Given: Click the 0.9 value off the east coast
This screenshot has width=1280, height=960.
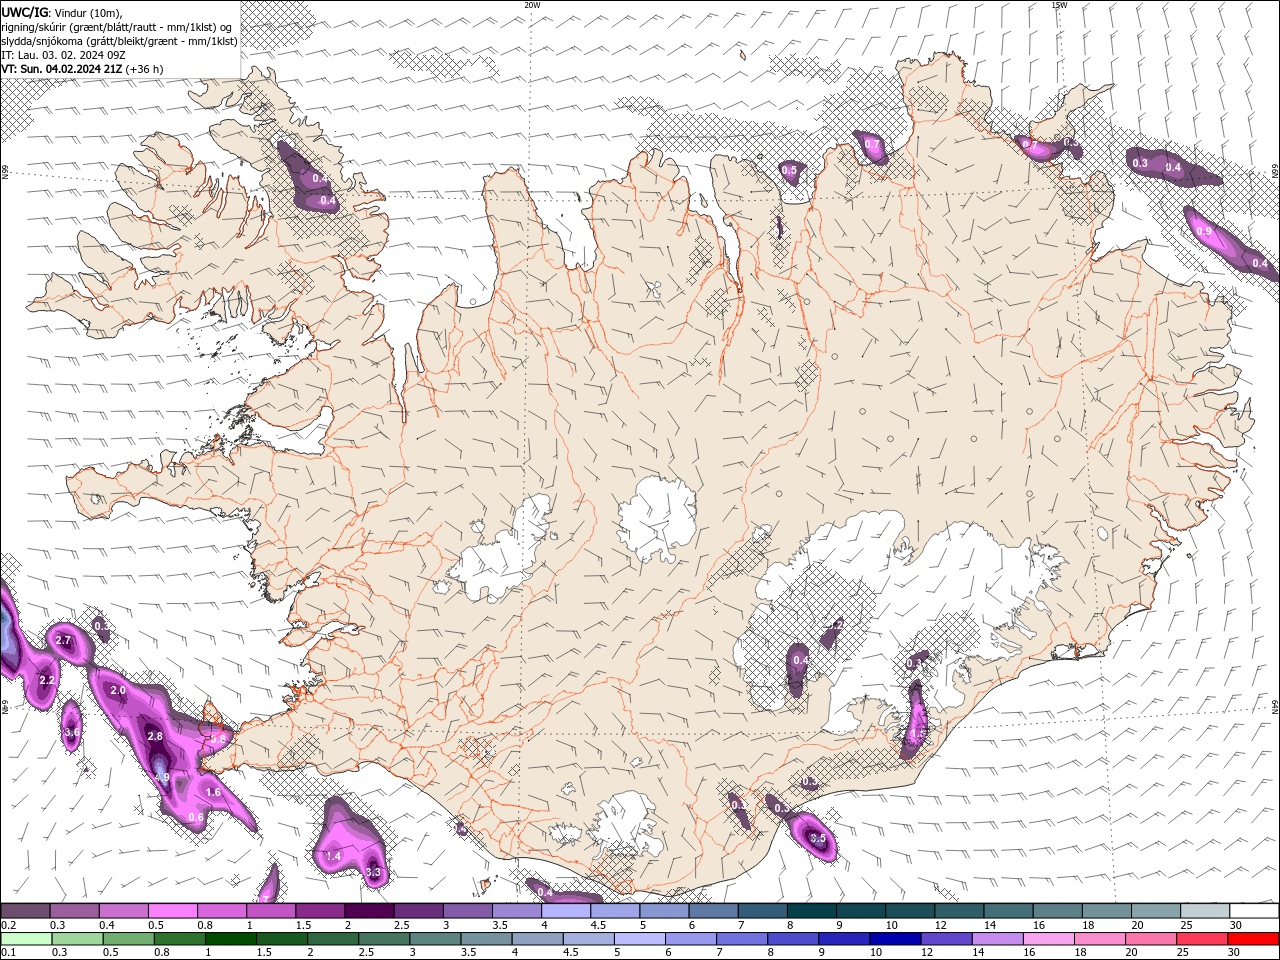Looking at the screenshot, I should click(x=1204, y=231).
